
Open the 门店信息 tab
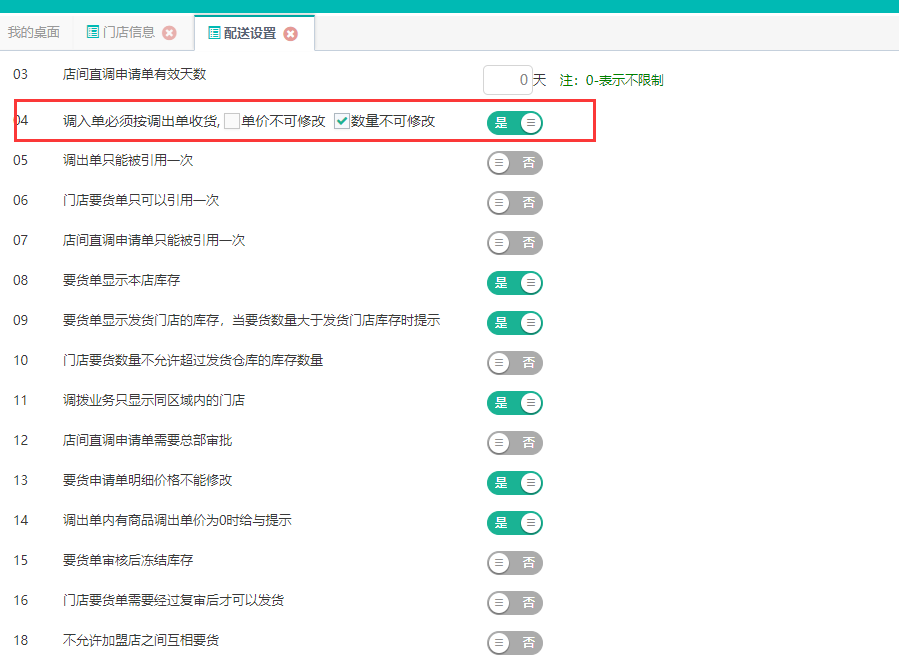(128, 32)
